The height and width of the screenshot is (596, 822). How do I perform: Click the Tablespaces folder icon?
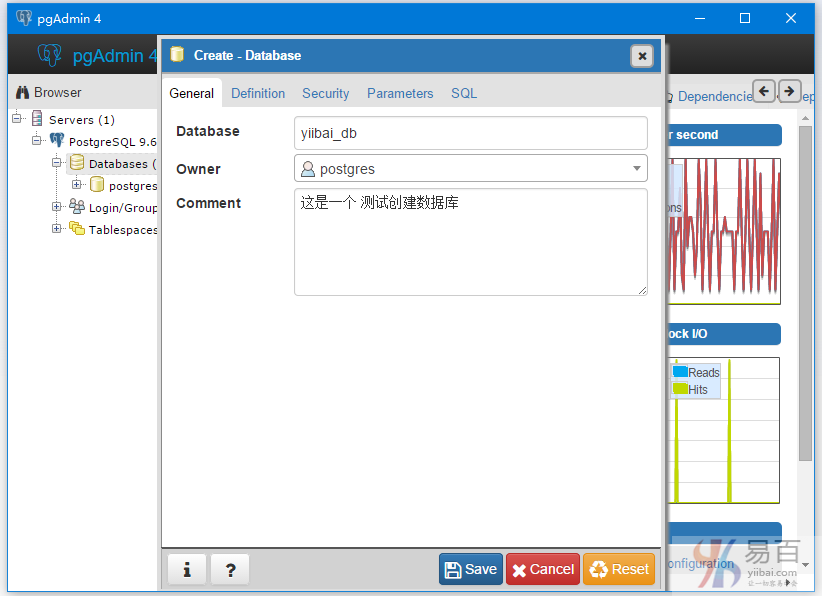point(75,229)
